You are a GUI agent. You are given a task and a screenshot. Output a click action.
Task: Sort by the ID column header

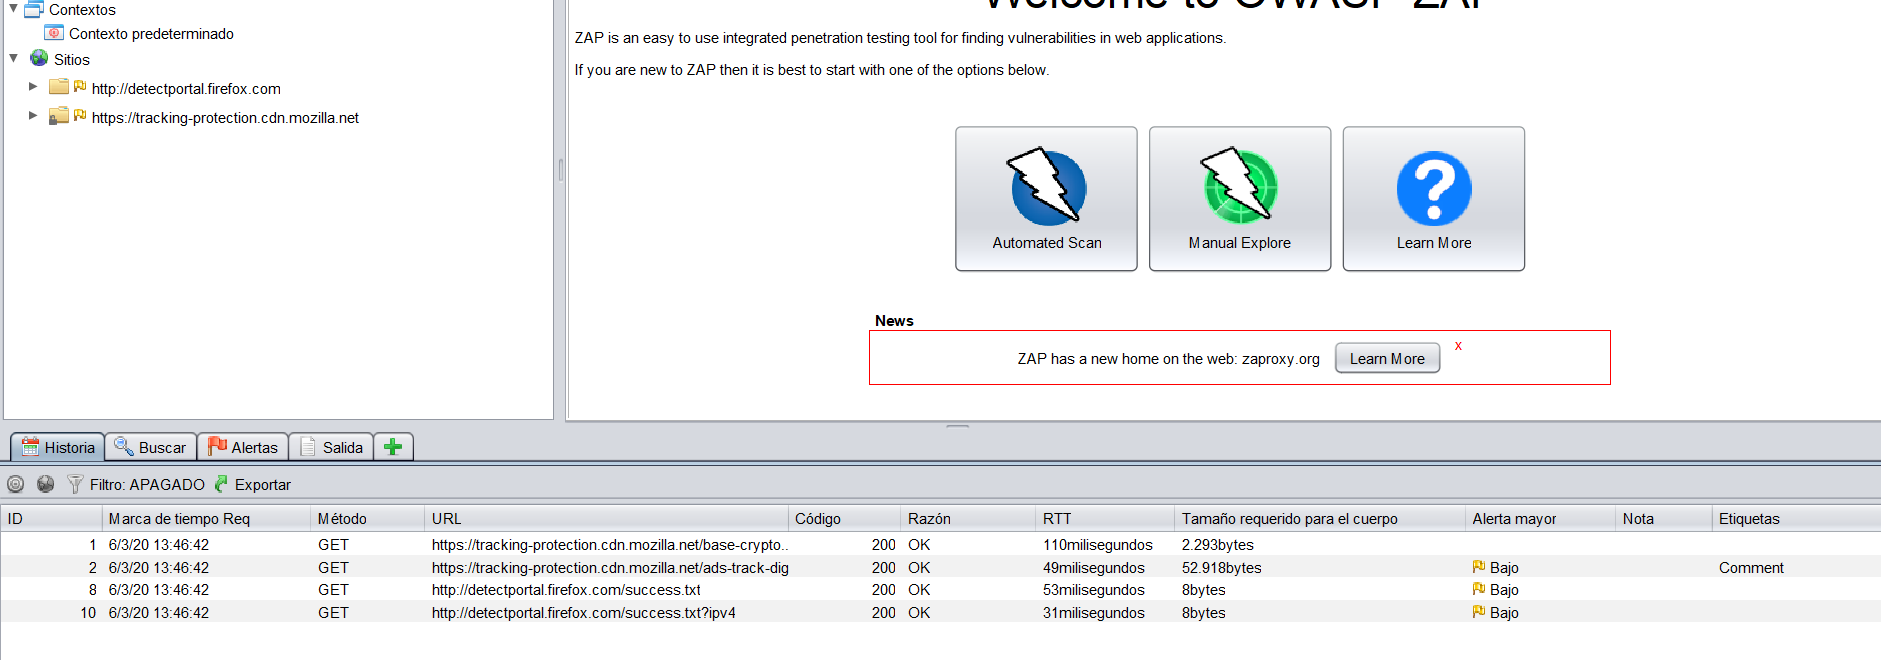point(51,518)
